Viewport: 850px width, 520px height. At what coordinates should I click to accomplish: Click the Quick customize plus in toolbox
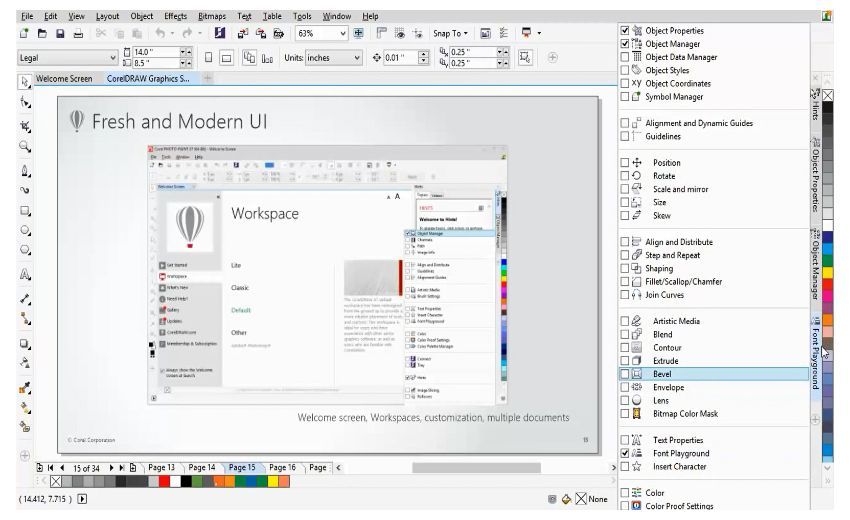(x=25, y=455)
